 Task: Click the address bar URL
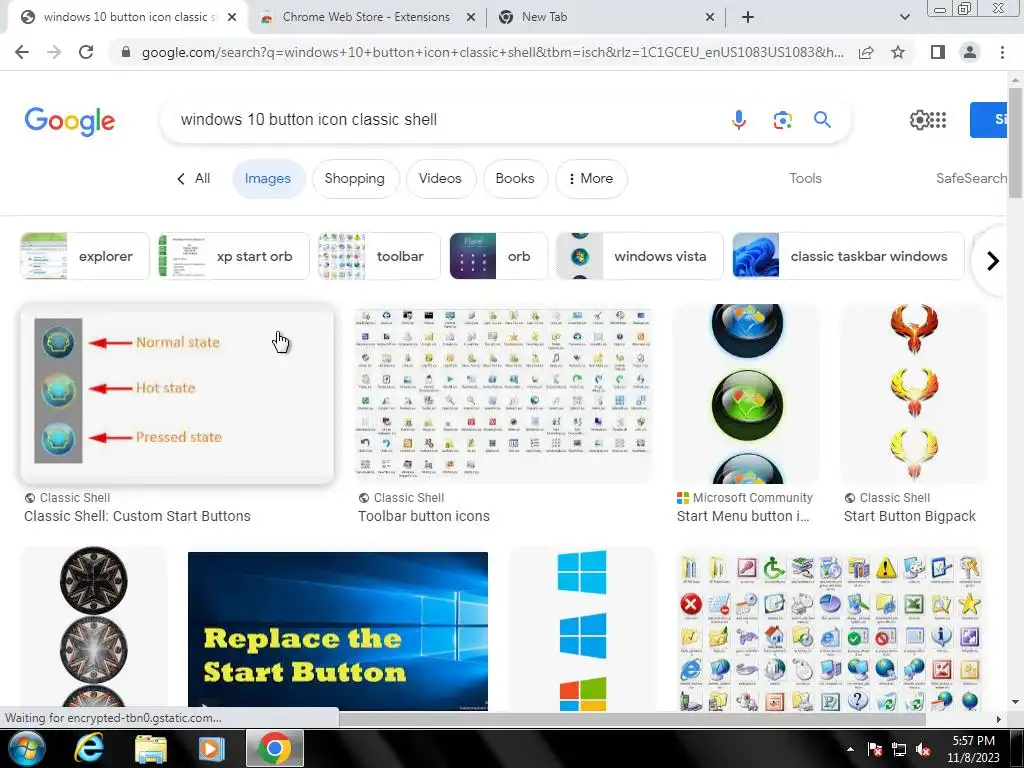[x=492, y=52]
